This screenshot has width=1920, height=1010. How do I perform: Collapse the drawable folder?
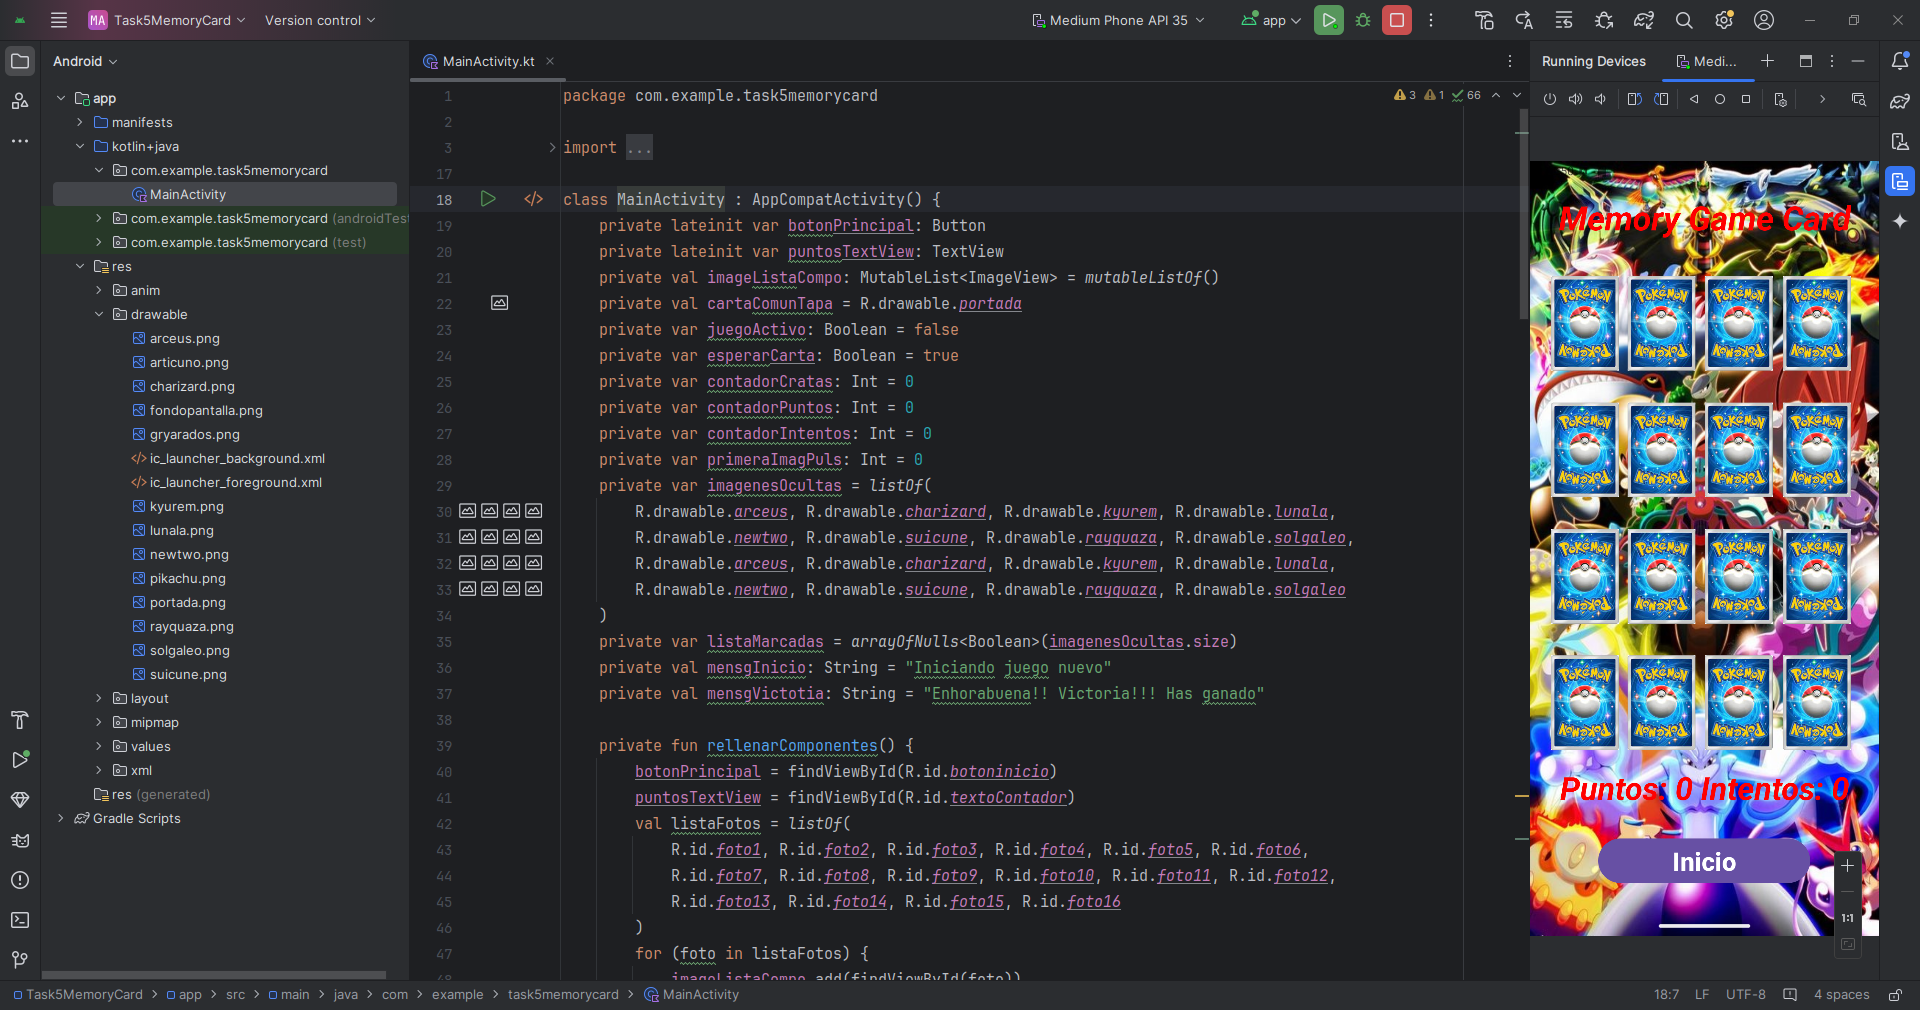click(x=99, y=314)
